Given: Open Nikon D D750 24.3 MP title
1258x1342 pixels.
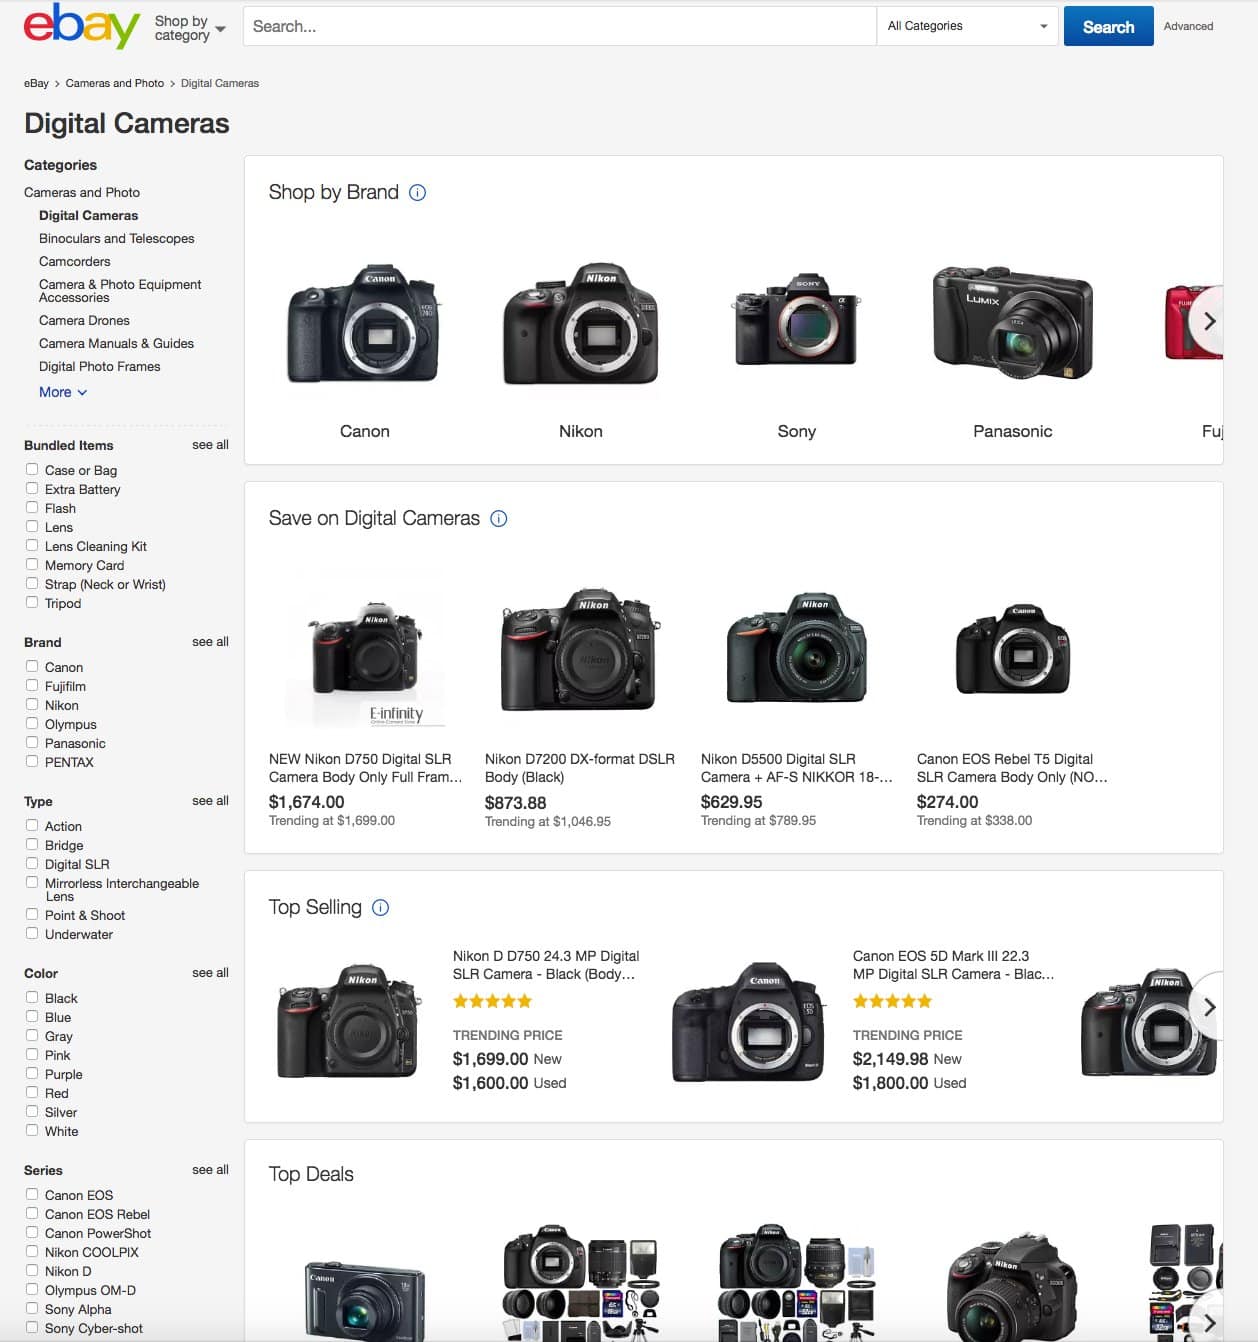Looking at the screenshot, I should tap(546, 966).
